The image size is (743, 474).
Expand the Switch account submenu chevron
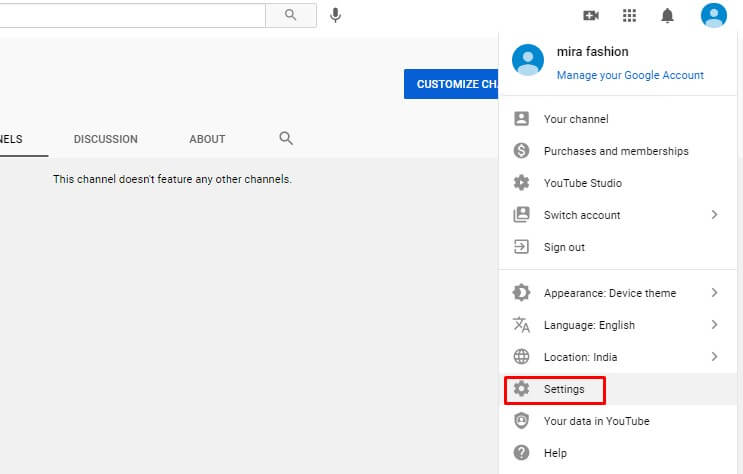pyautogui.click(x=714, y=215)
